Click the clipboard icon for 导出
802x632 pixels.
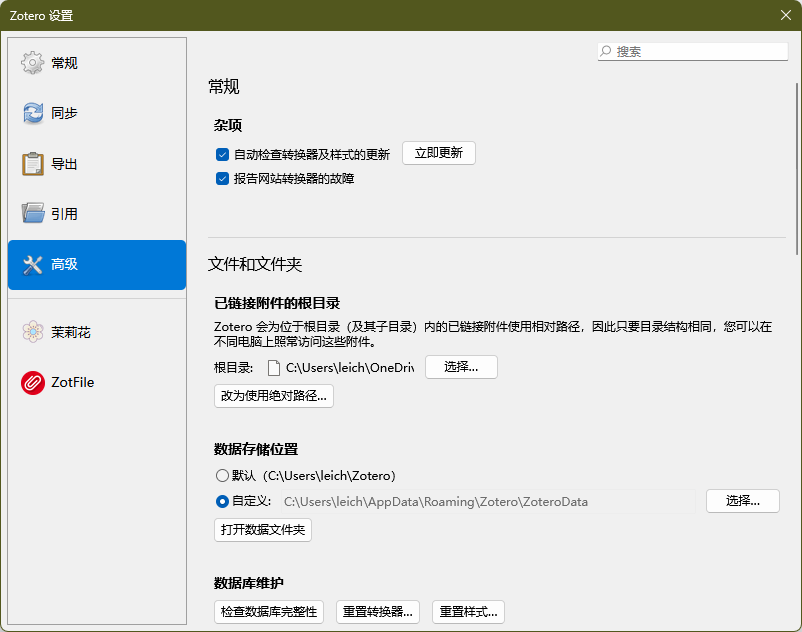click(x=33, y=164)
